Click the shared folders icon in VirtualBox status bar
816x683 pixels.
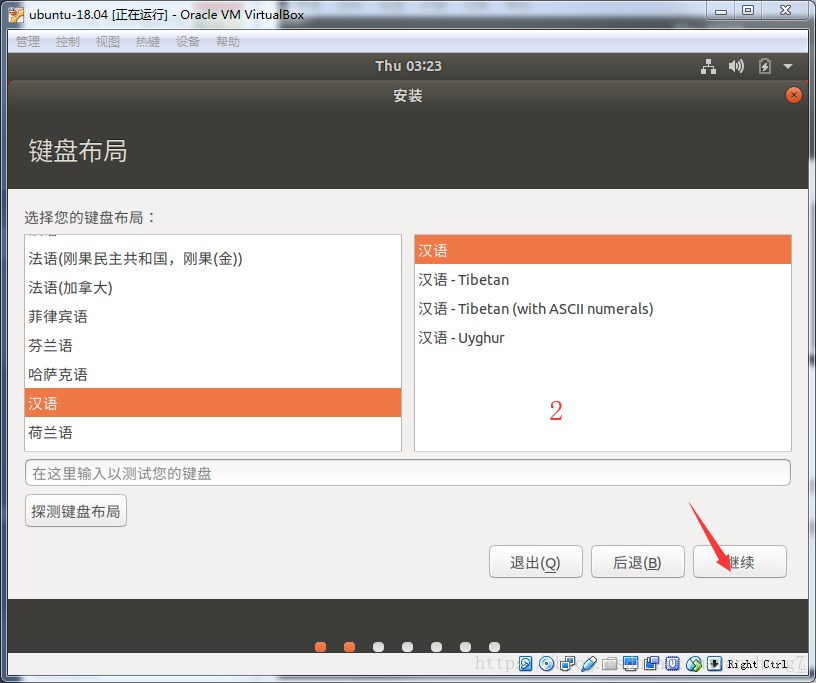click(x=609, y=664)
